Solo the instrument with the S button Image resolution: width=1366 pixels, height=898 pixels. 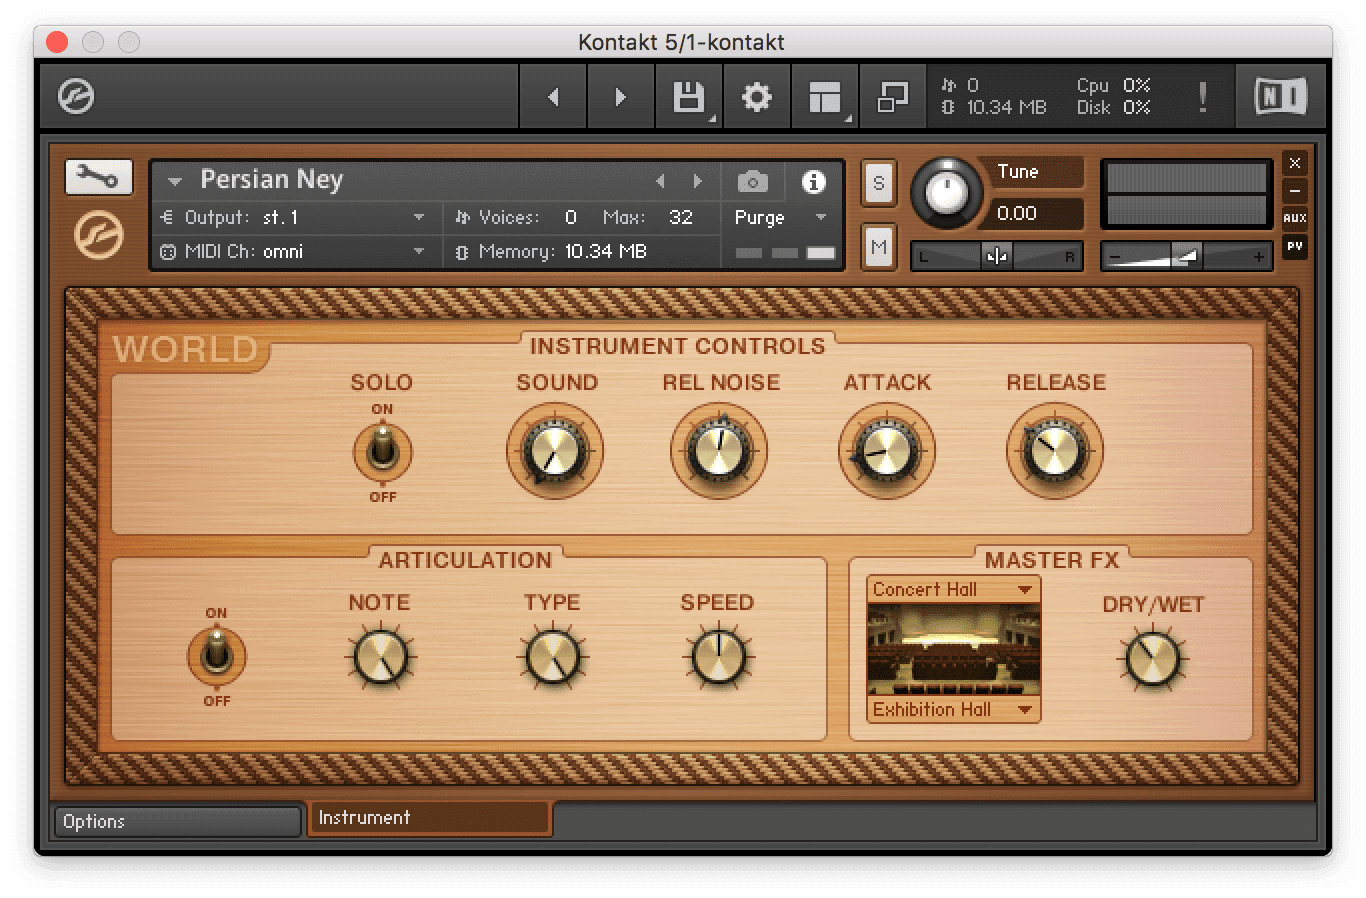pyautogui.click(x=878, y=183)
